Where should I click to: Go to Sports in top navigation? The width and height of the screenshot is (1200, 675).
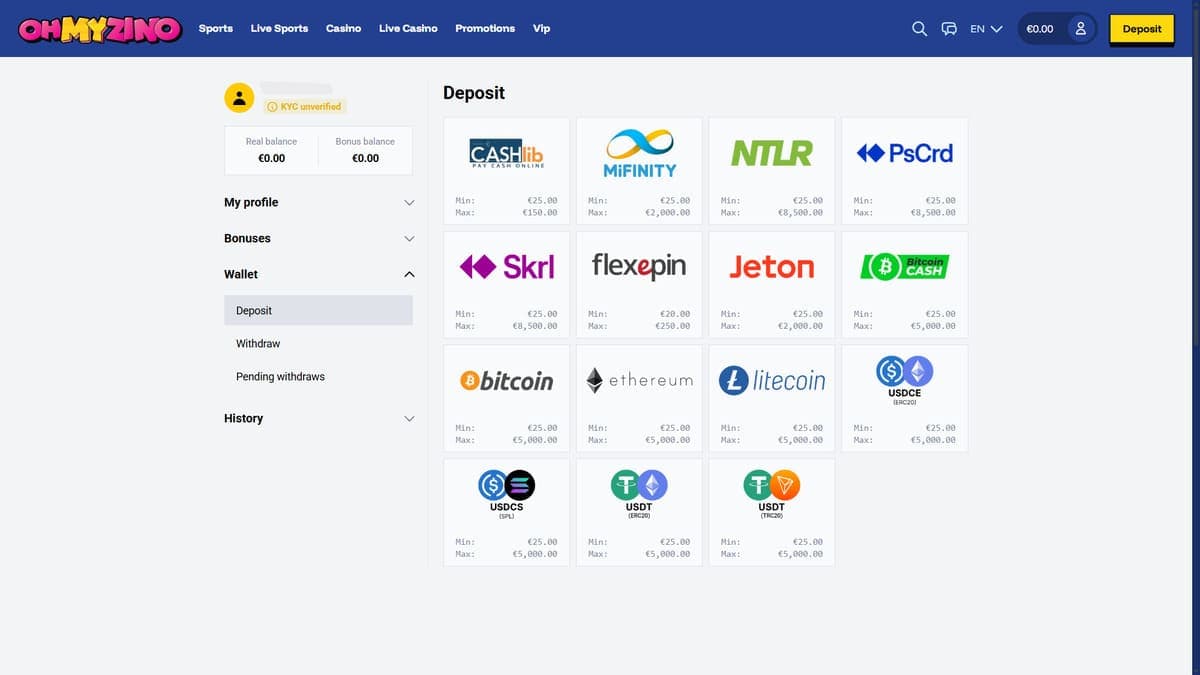point(215,28)
